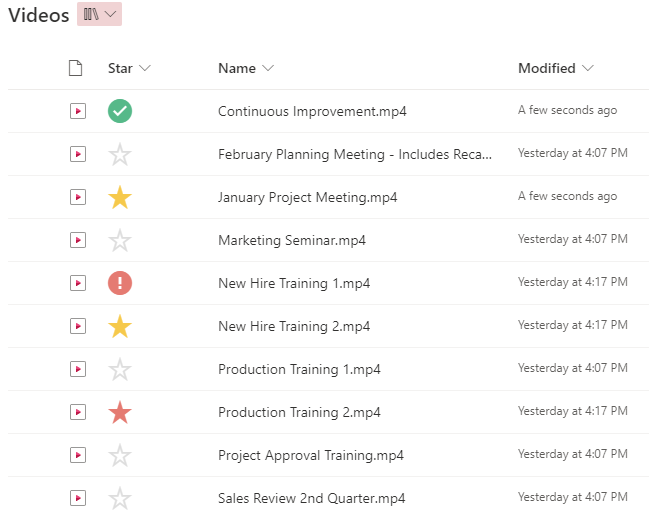Open Sales Review 2nd Quarter.mp4
The height and width of the screenshot is (519, 649).
pyautogui.click(x=312, y=499)
